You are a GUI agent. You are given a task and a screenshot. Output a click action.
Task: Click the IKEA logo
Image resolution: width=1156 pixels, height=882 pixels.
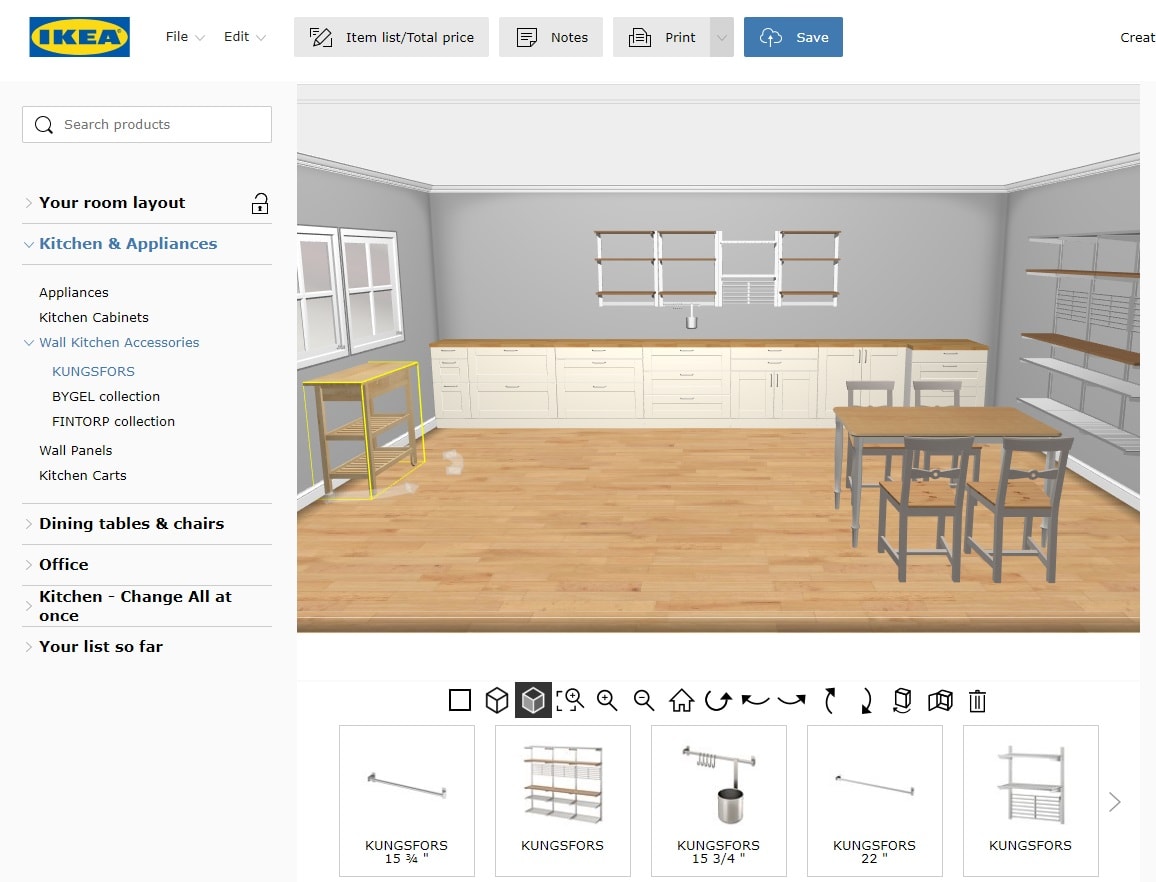pyautogui.click(x=80, y=37)
